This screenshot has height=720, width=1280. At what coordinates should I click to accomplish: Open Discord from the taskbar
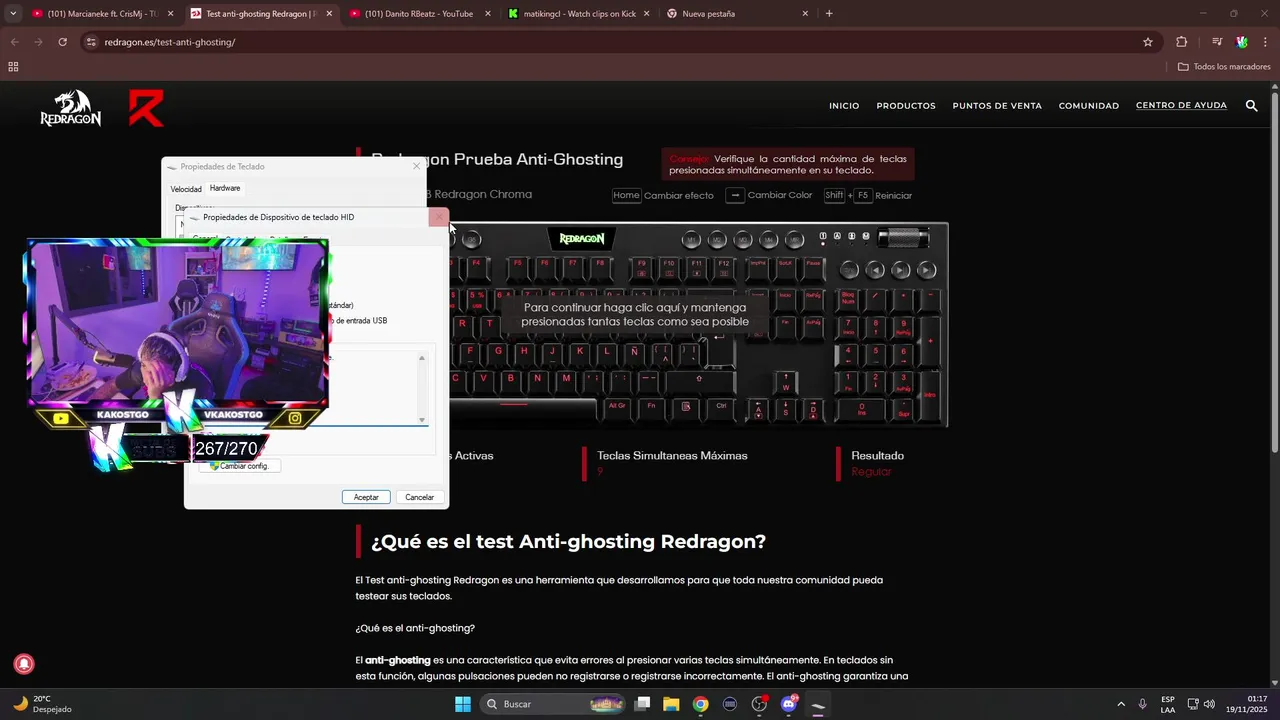[x=789, y=704]
